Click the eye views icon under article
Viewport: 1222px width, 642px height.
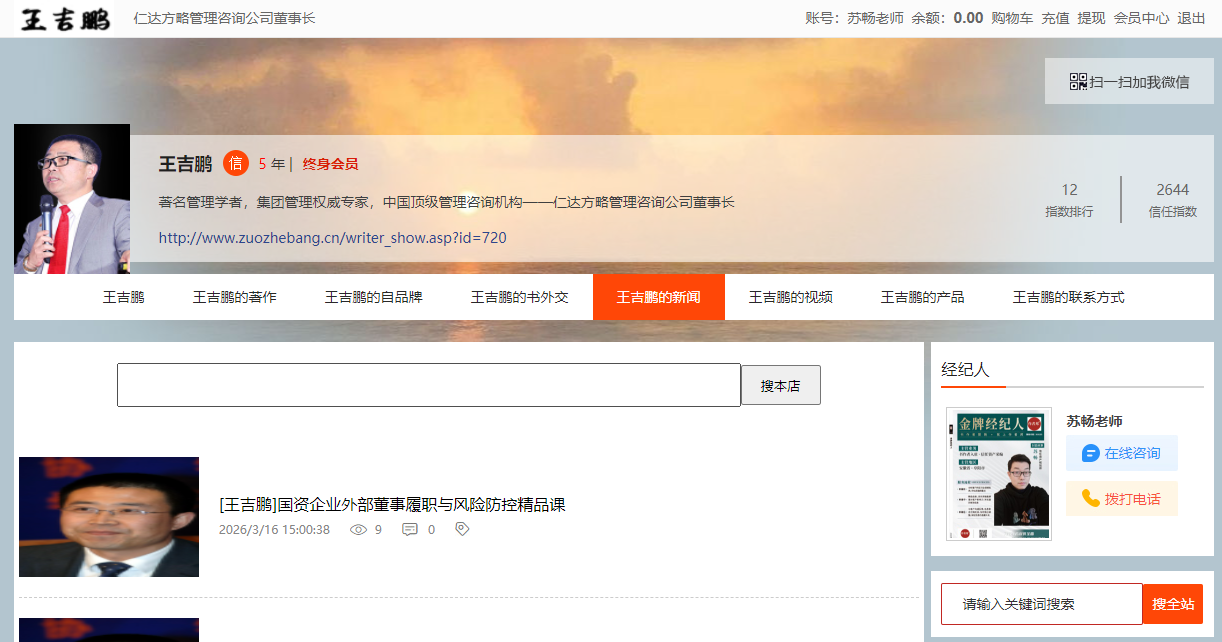(358, 530)
